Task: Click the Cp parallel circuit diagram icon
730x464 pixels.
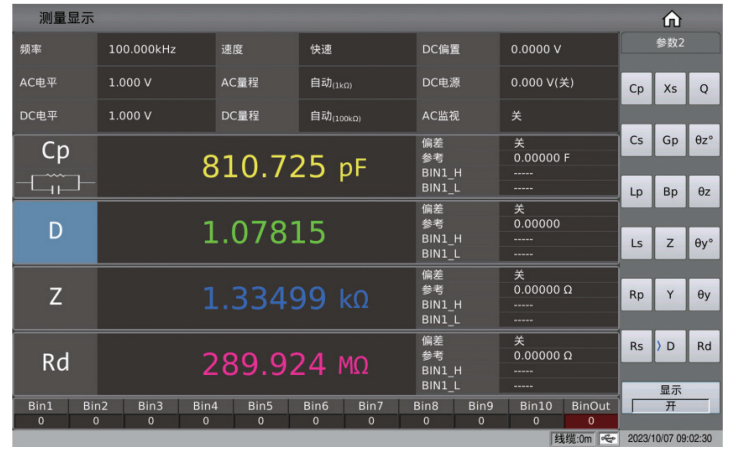Action: [x=55, y=183]
